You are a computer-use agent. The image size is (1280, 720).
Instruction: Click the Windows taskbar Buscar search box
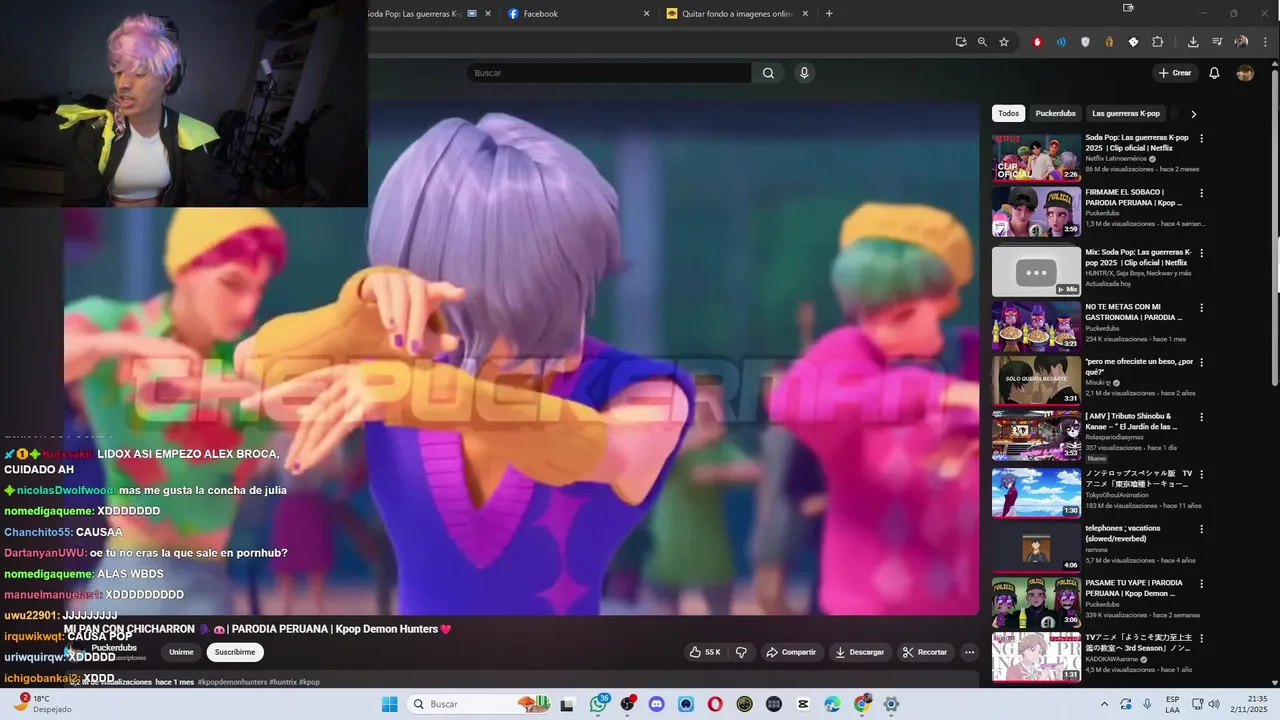click(x=478, y=704)
